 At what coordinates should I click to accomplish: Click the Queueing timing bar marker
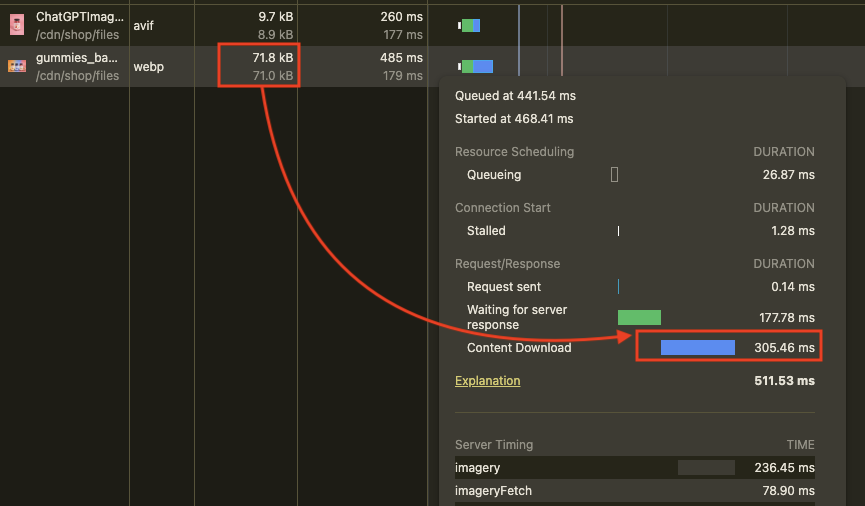[614, 175]
